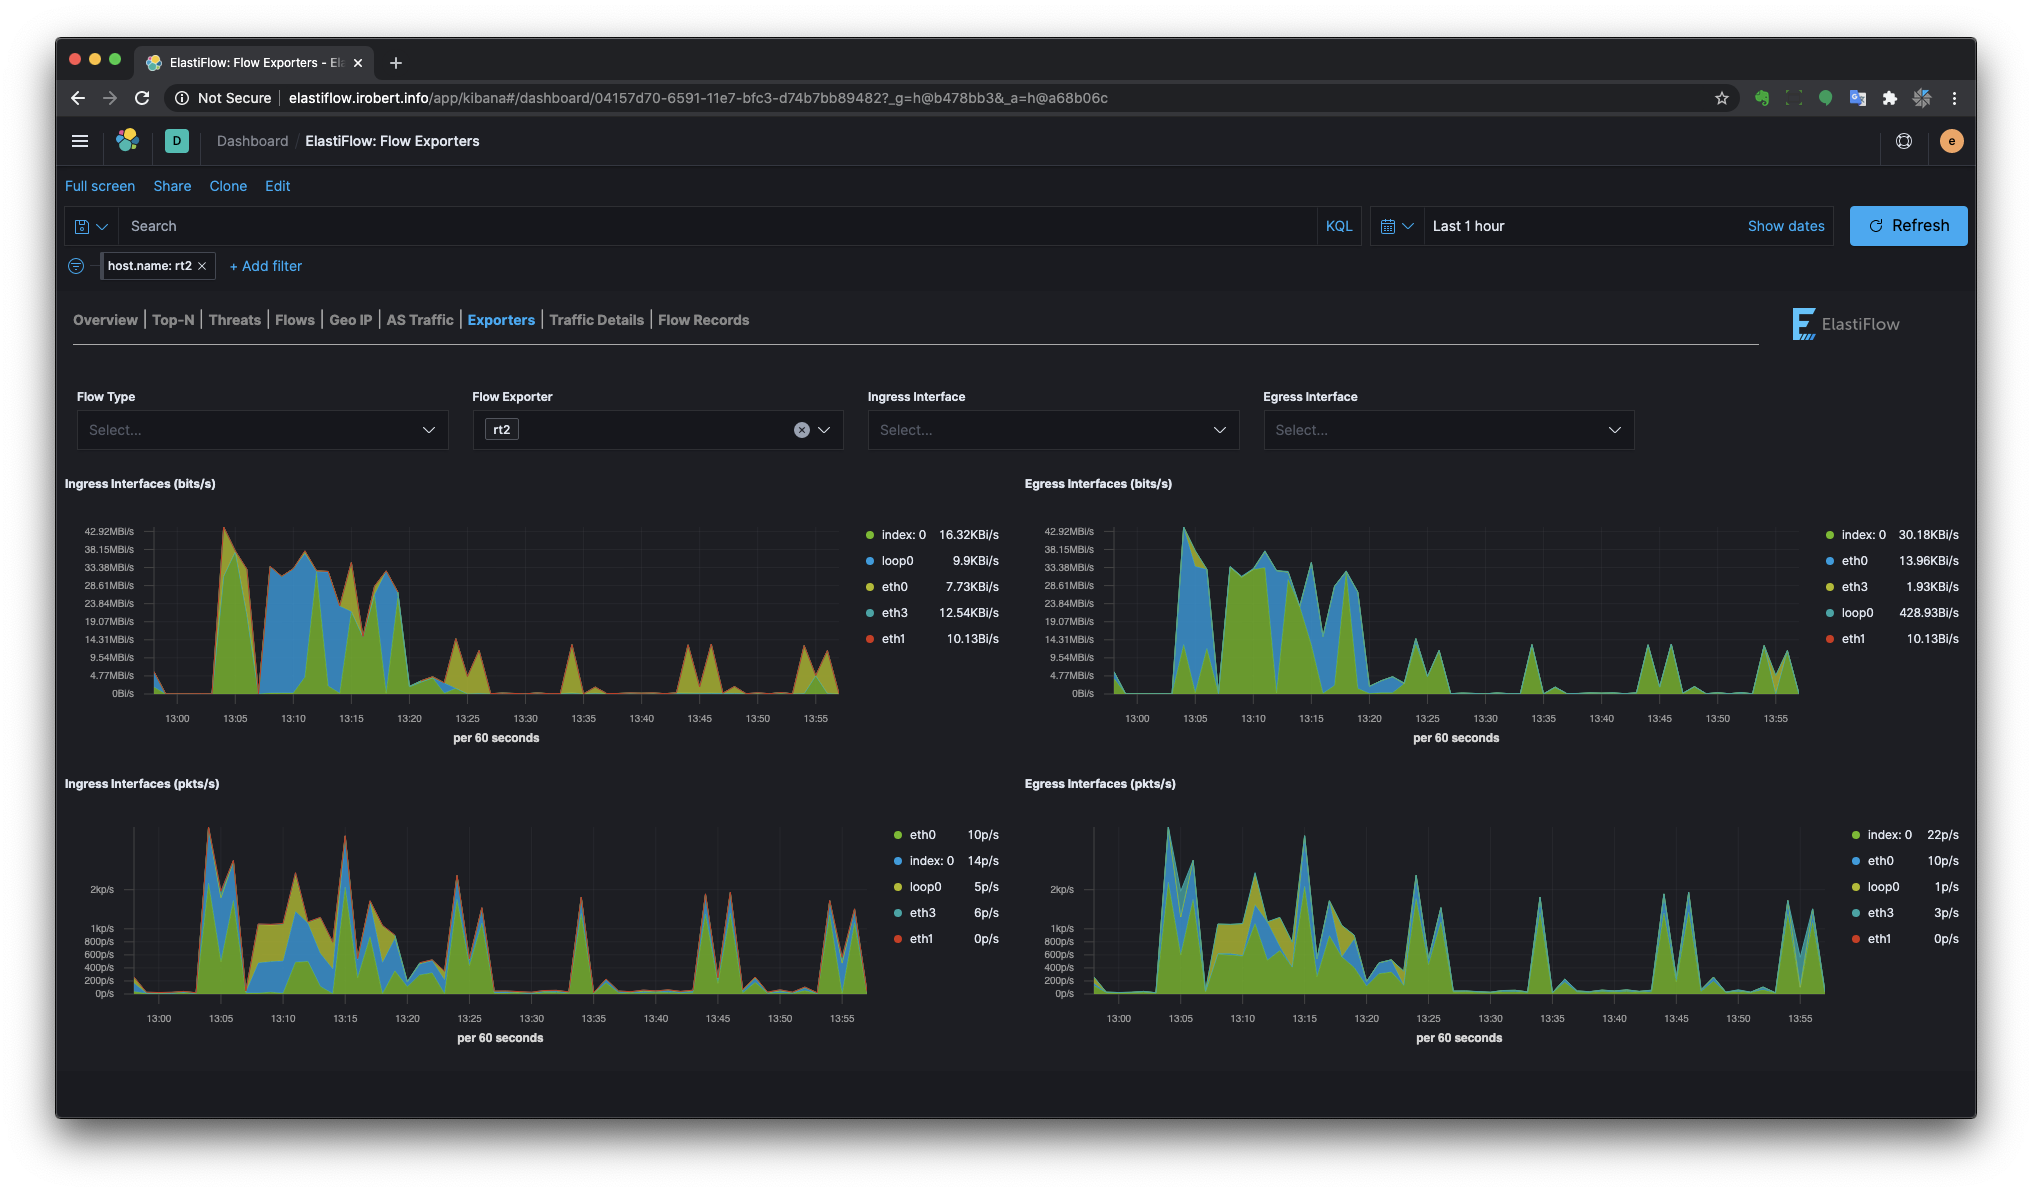Click the screenshot selection extension icon
Screen dimensions: 2032x1192
pyautogui.click(x=1794, y=98)
